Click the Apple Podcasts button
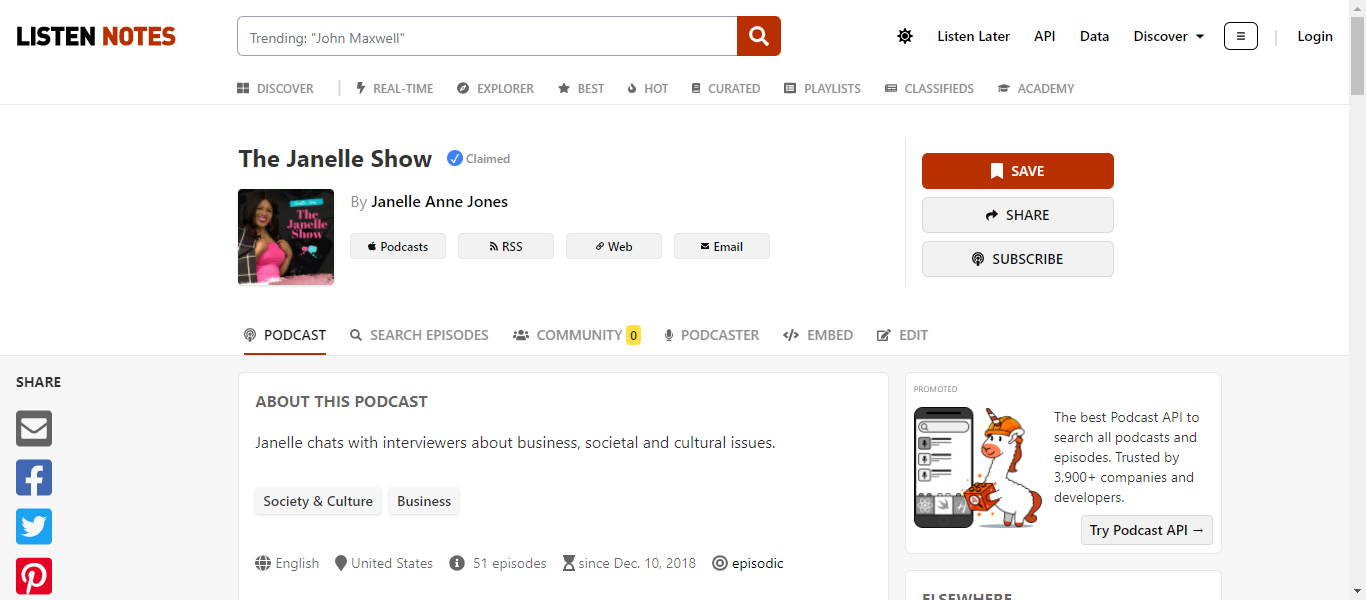The image size is (1366, 600). (x=398, y=246)
